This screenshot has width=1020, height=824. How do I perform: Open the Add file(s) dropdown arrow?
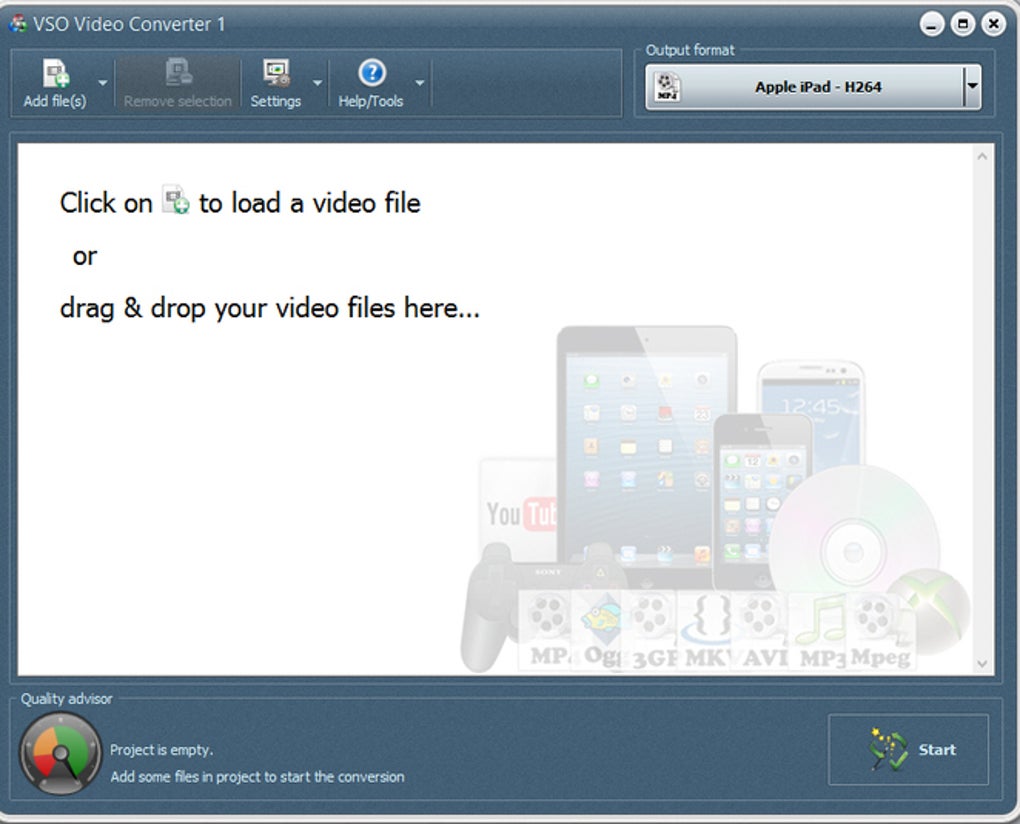[103, 83]
